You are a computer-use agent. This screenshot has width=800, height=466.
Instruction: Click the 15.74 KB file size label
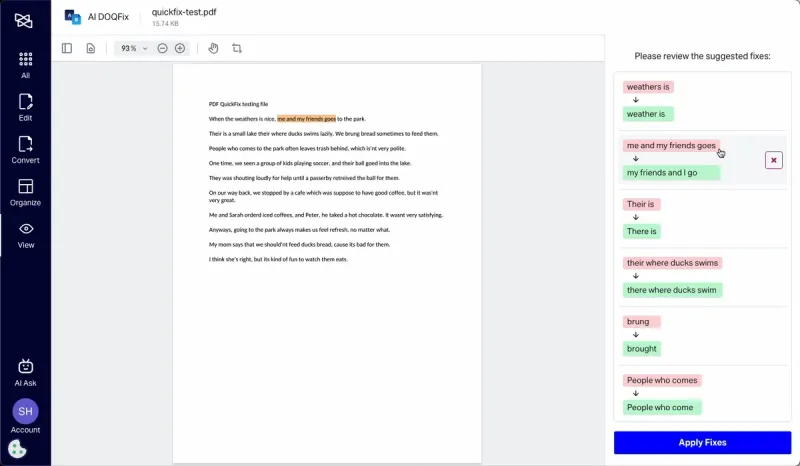click(x=165, y=23)
